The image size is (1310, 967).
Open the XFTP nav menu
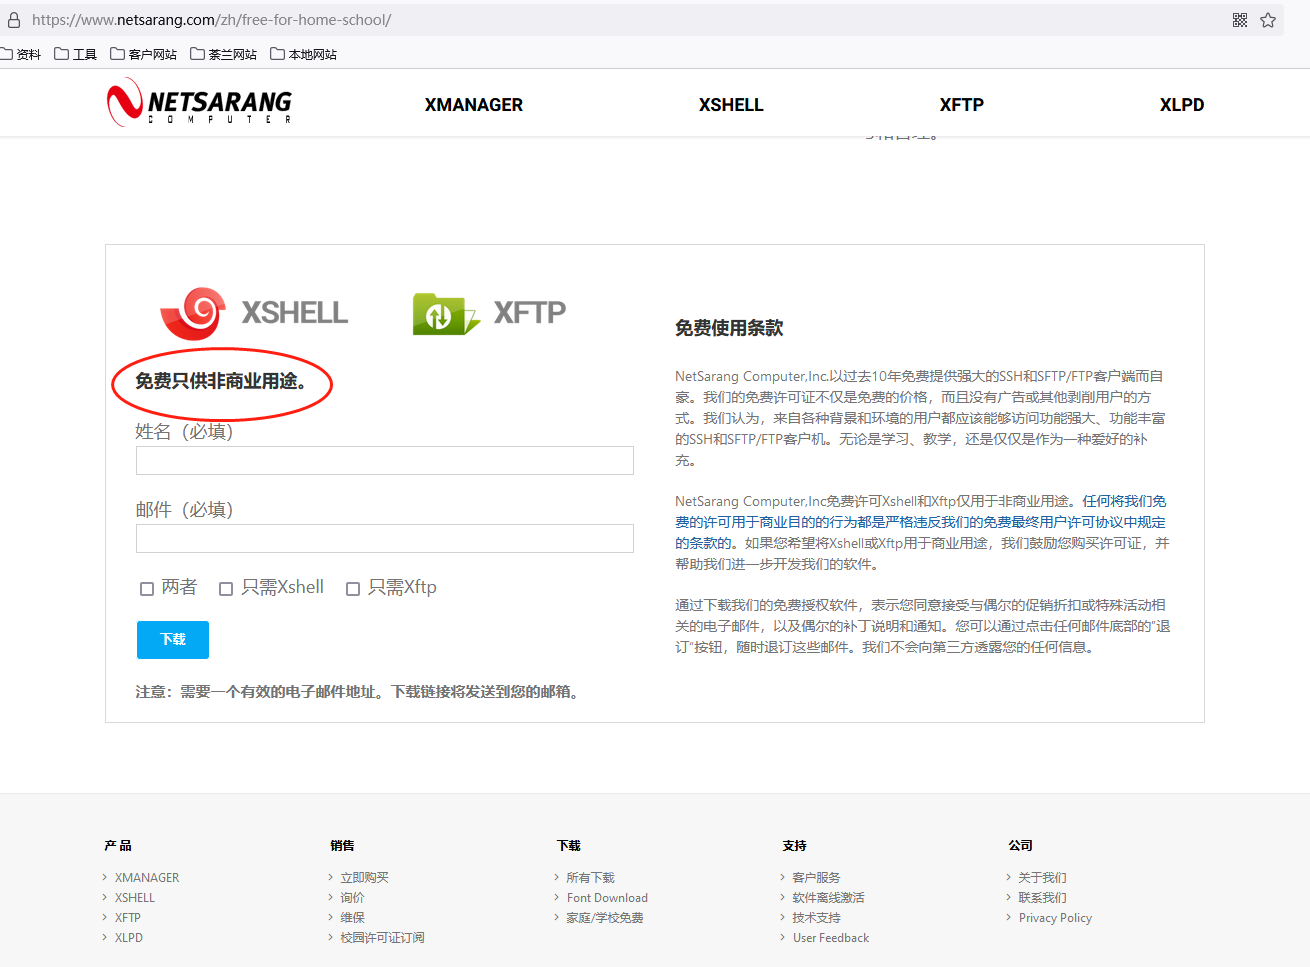coord(962,105)
